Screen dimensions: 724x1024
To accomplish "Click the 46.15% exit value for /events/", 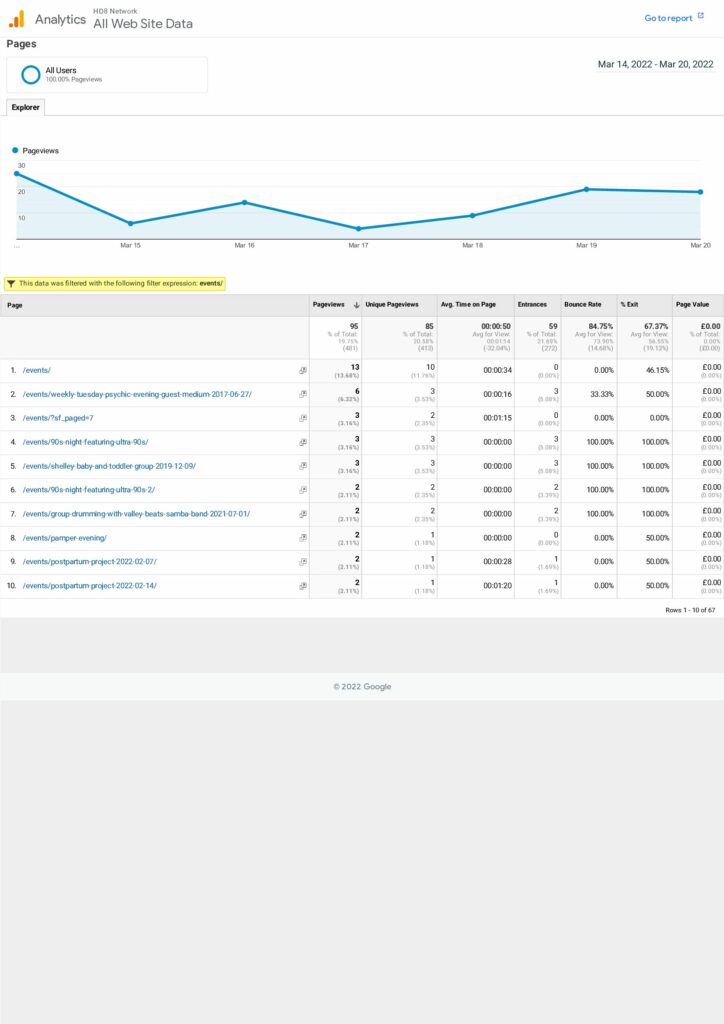I will coord(657,370).
